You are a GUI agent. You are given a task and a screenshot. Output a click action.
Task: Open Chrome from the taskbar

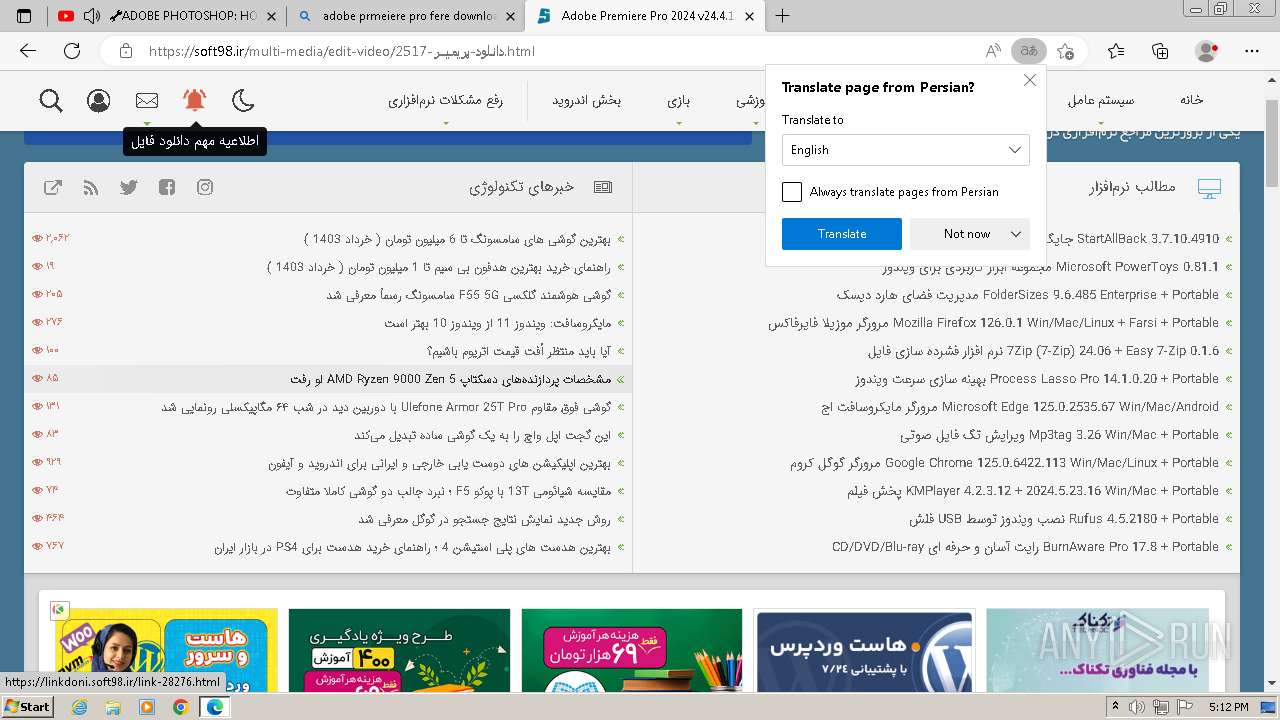180,707
